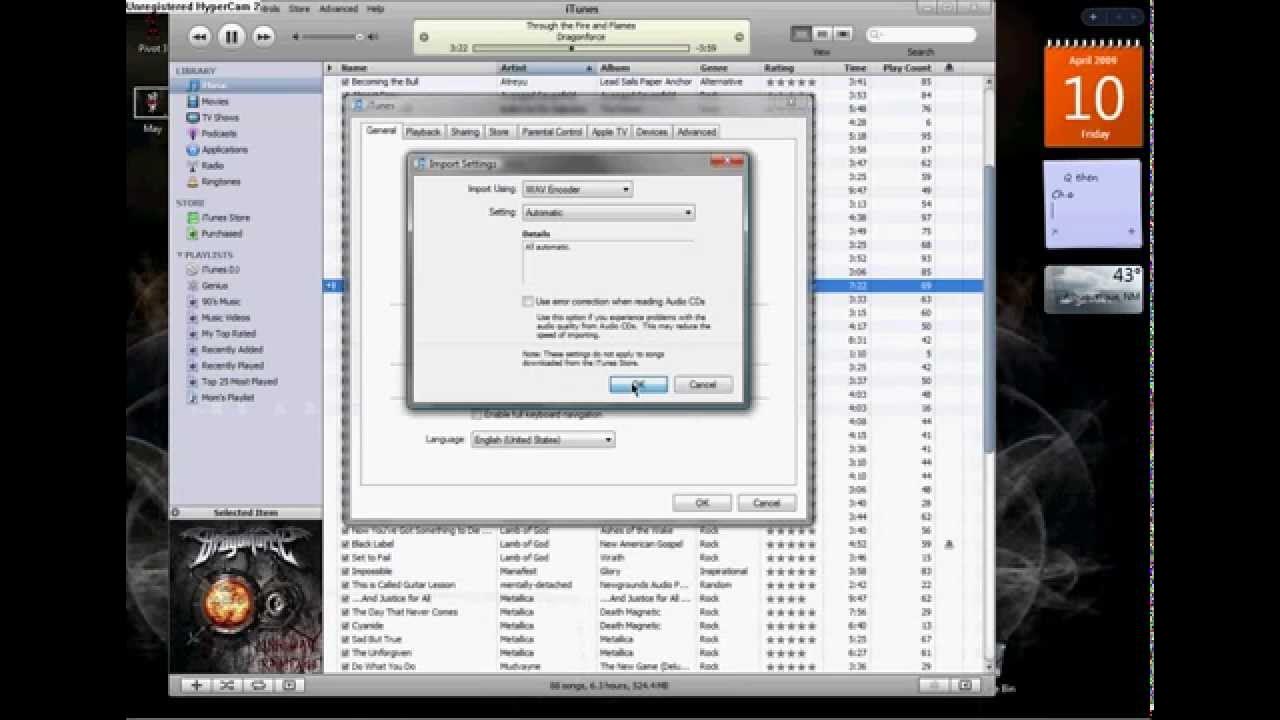Uncheck the Set to Fail song checkbox

point(345,558)
